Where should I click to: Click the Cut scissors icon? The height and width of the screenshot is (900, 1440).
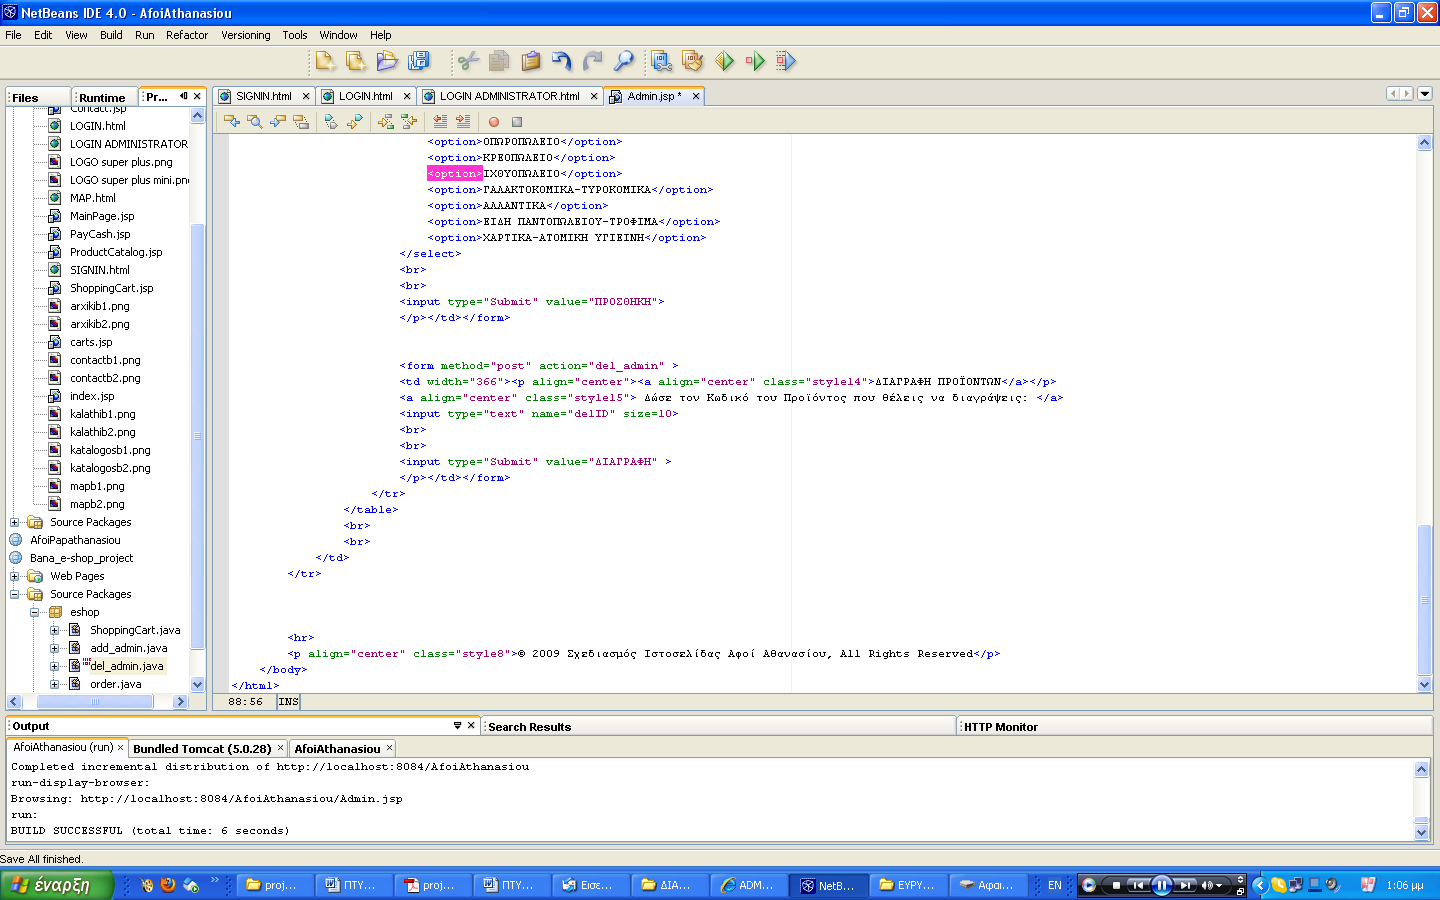468,61
